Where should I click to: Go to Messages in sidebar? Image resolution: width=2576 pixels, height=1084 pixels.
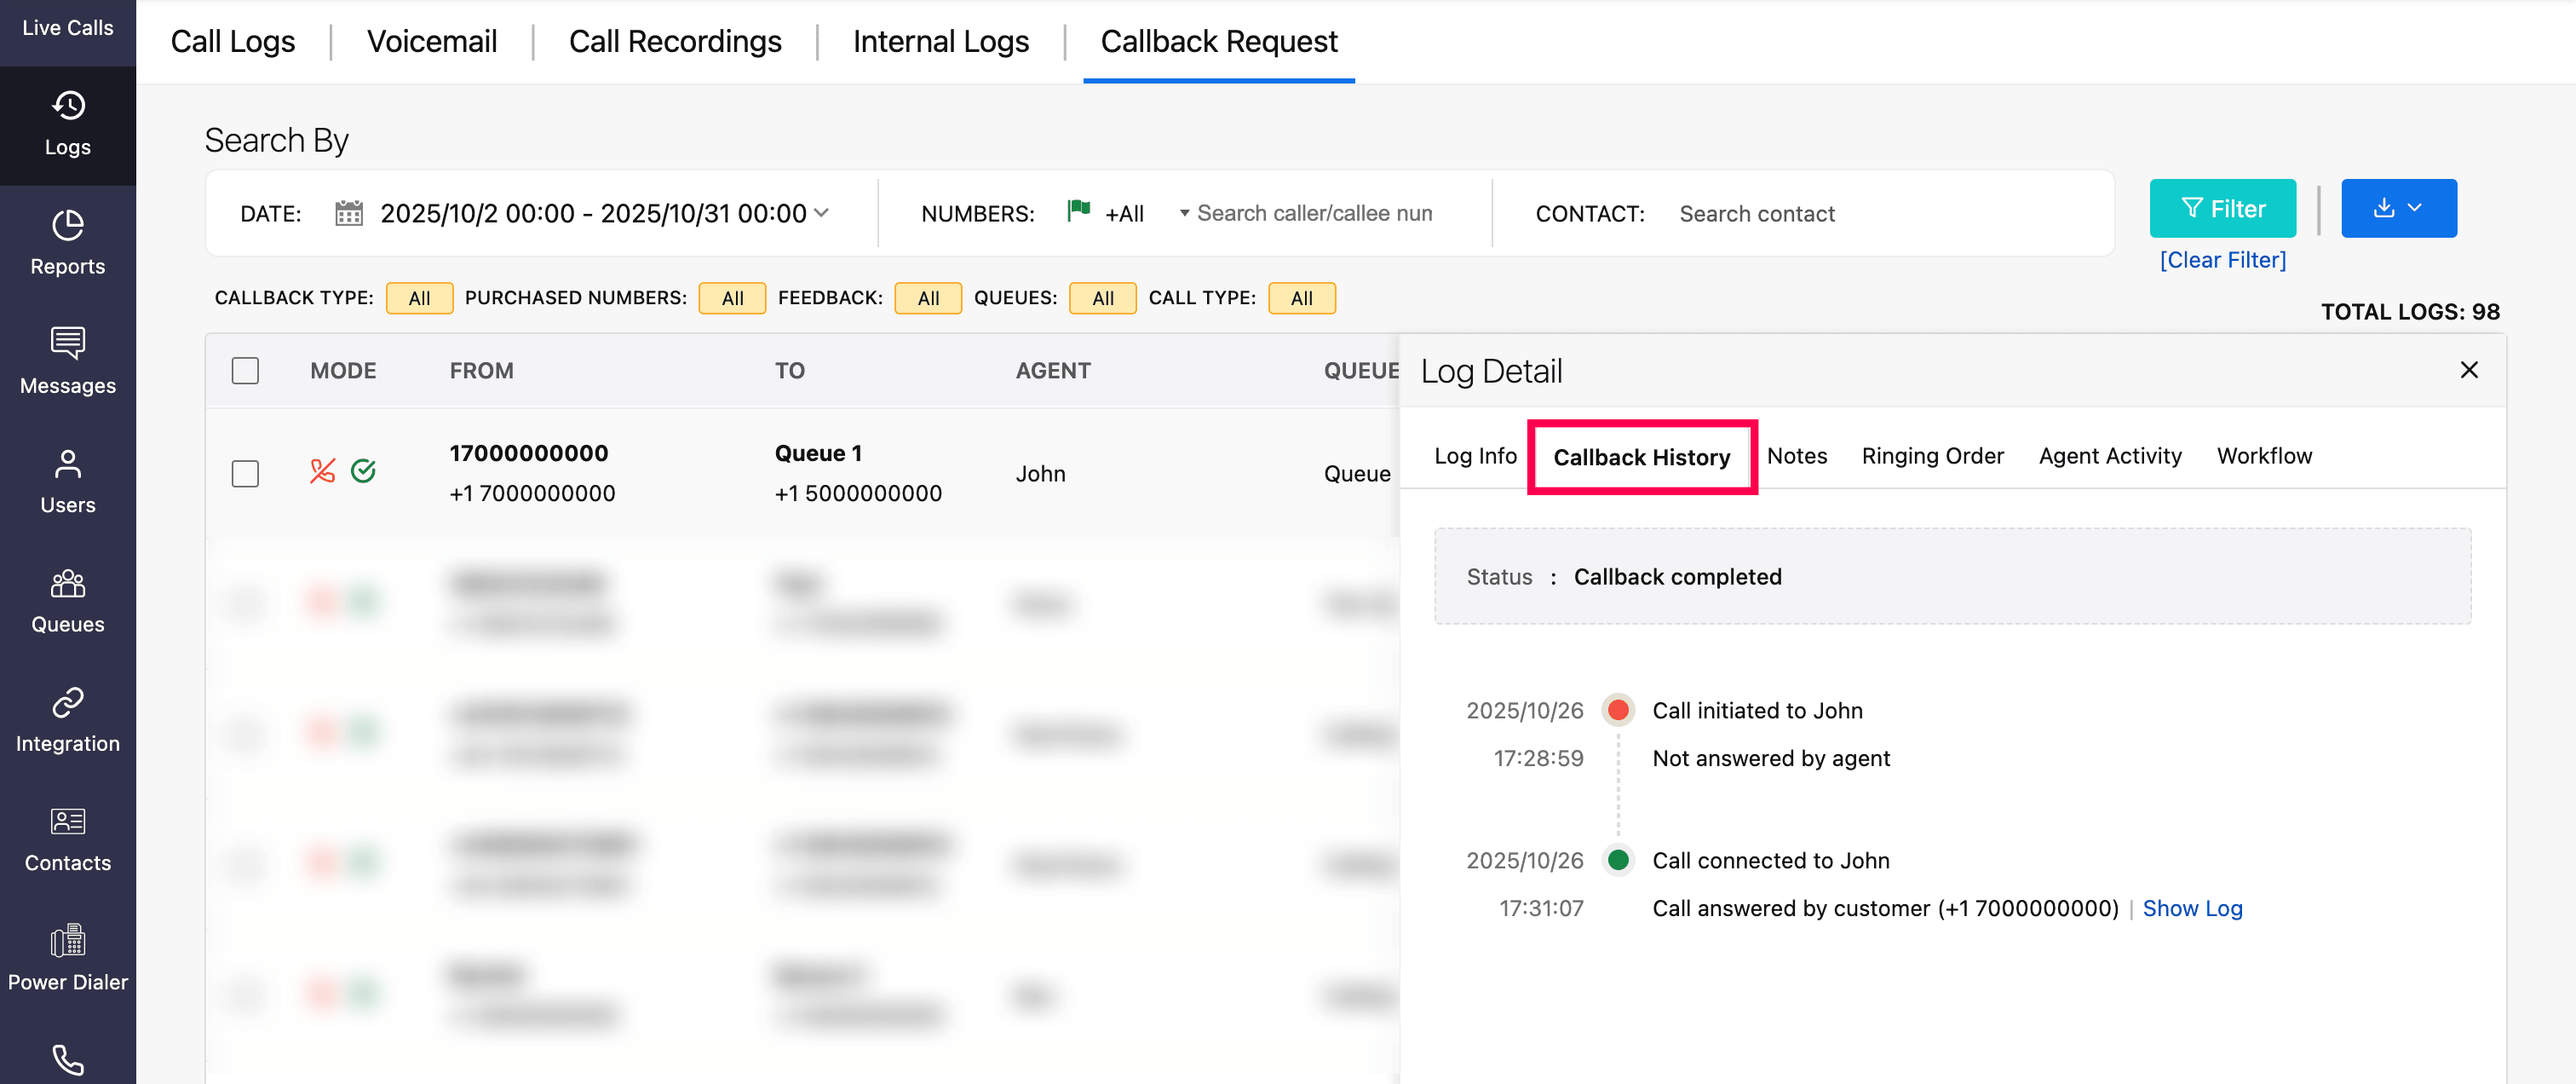[x=67, y=344]
